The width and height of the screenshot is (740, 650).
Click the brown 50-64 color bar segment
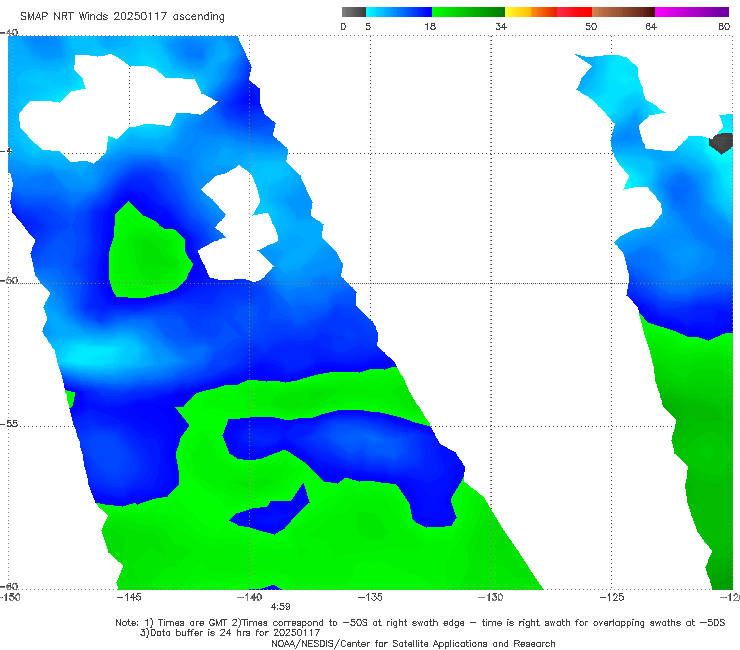(x=623, y=12)
